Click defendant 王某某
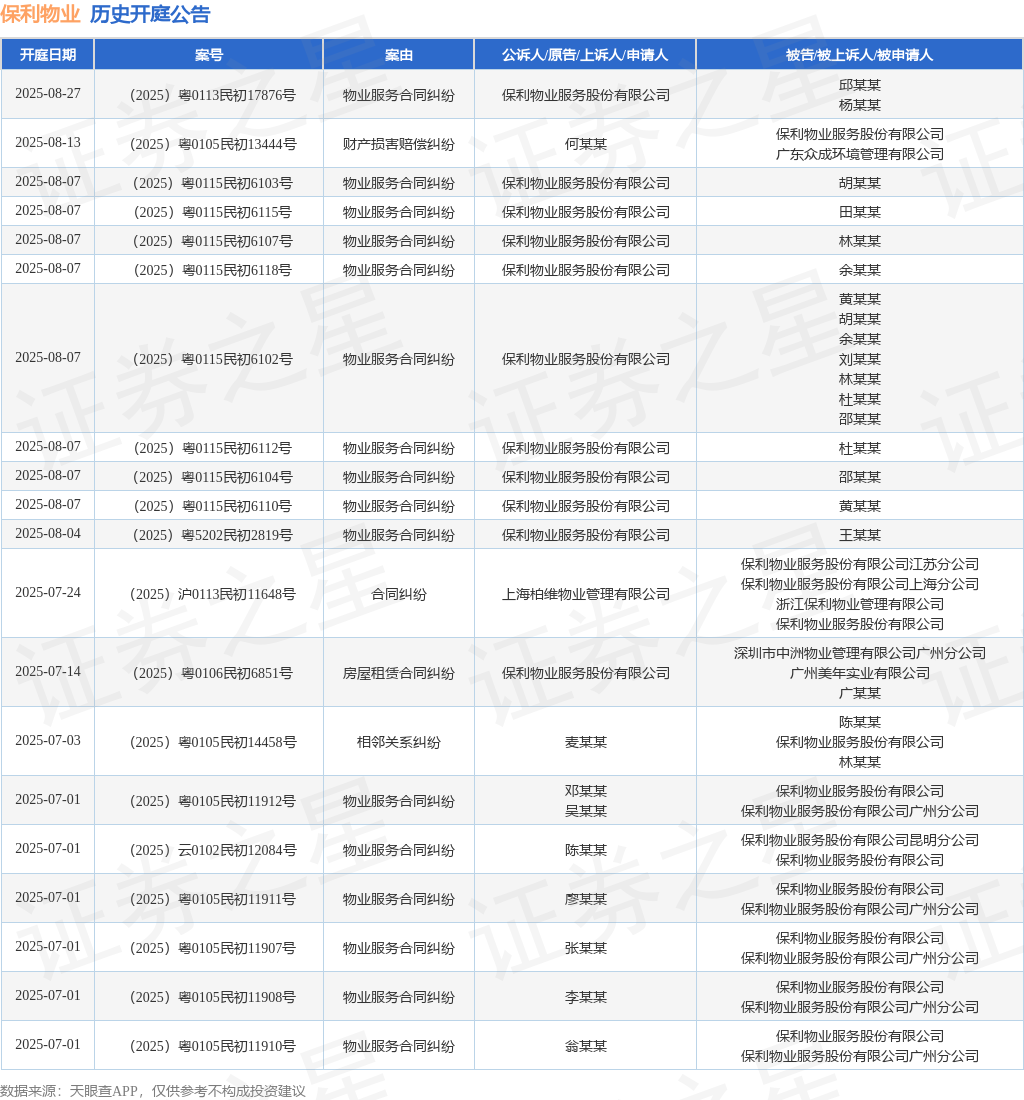Image resolution: width=1024 pixels, height=1100 pixels. [859, 535]
